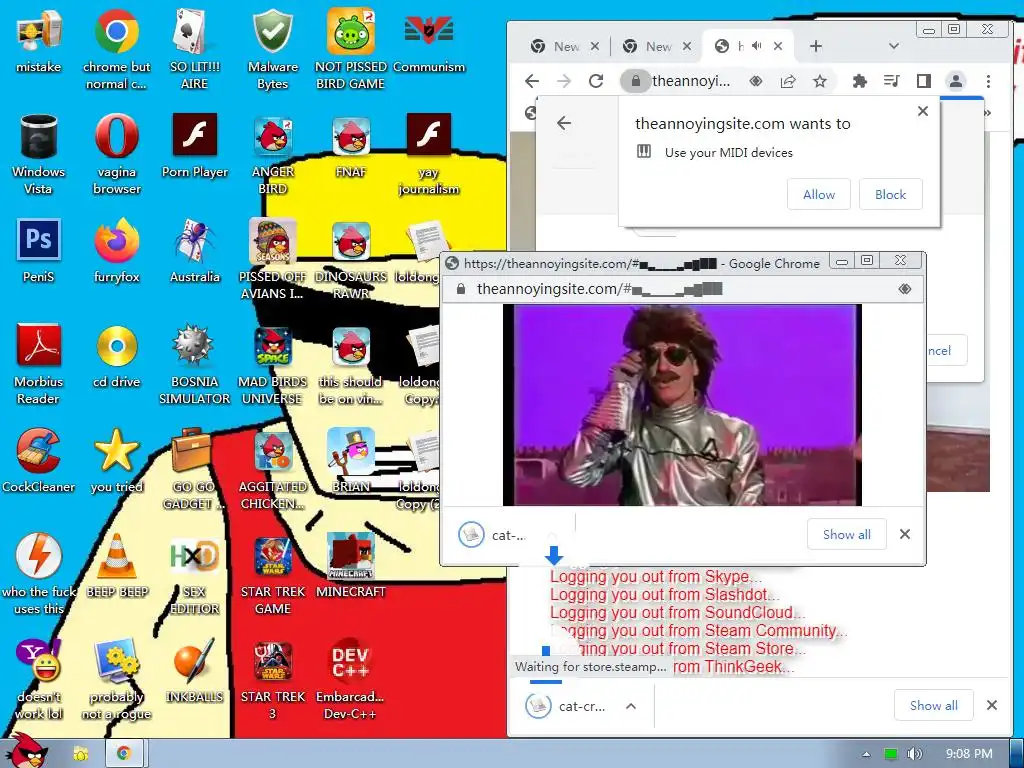Navigate back in main Chrome window

532,81
